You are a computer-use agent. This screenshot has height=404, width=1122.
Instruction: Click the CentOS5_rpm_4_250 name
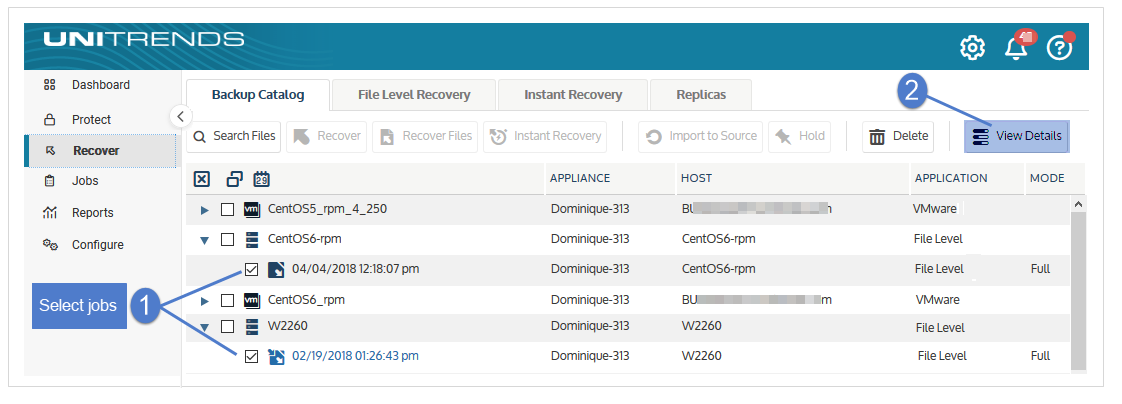click(327, 210)
